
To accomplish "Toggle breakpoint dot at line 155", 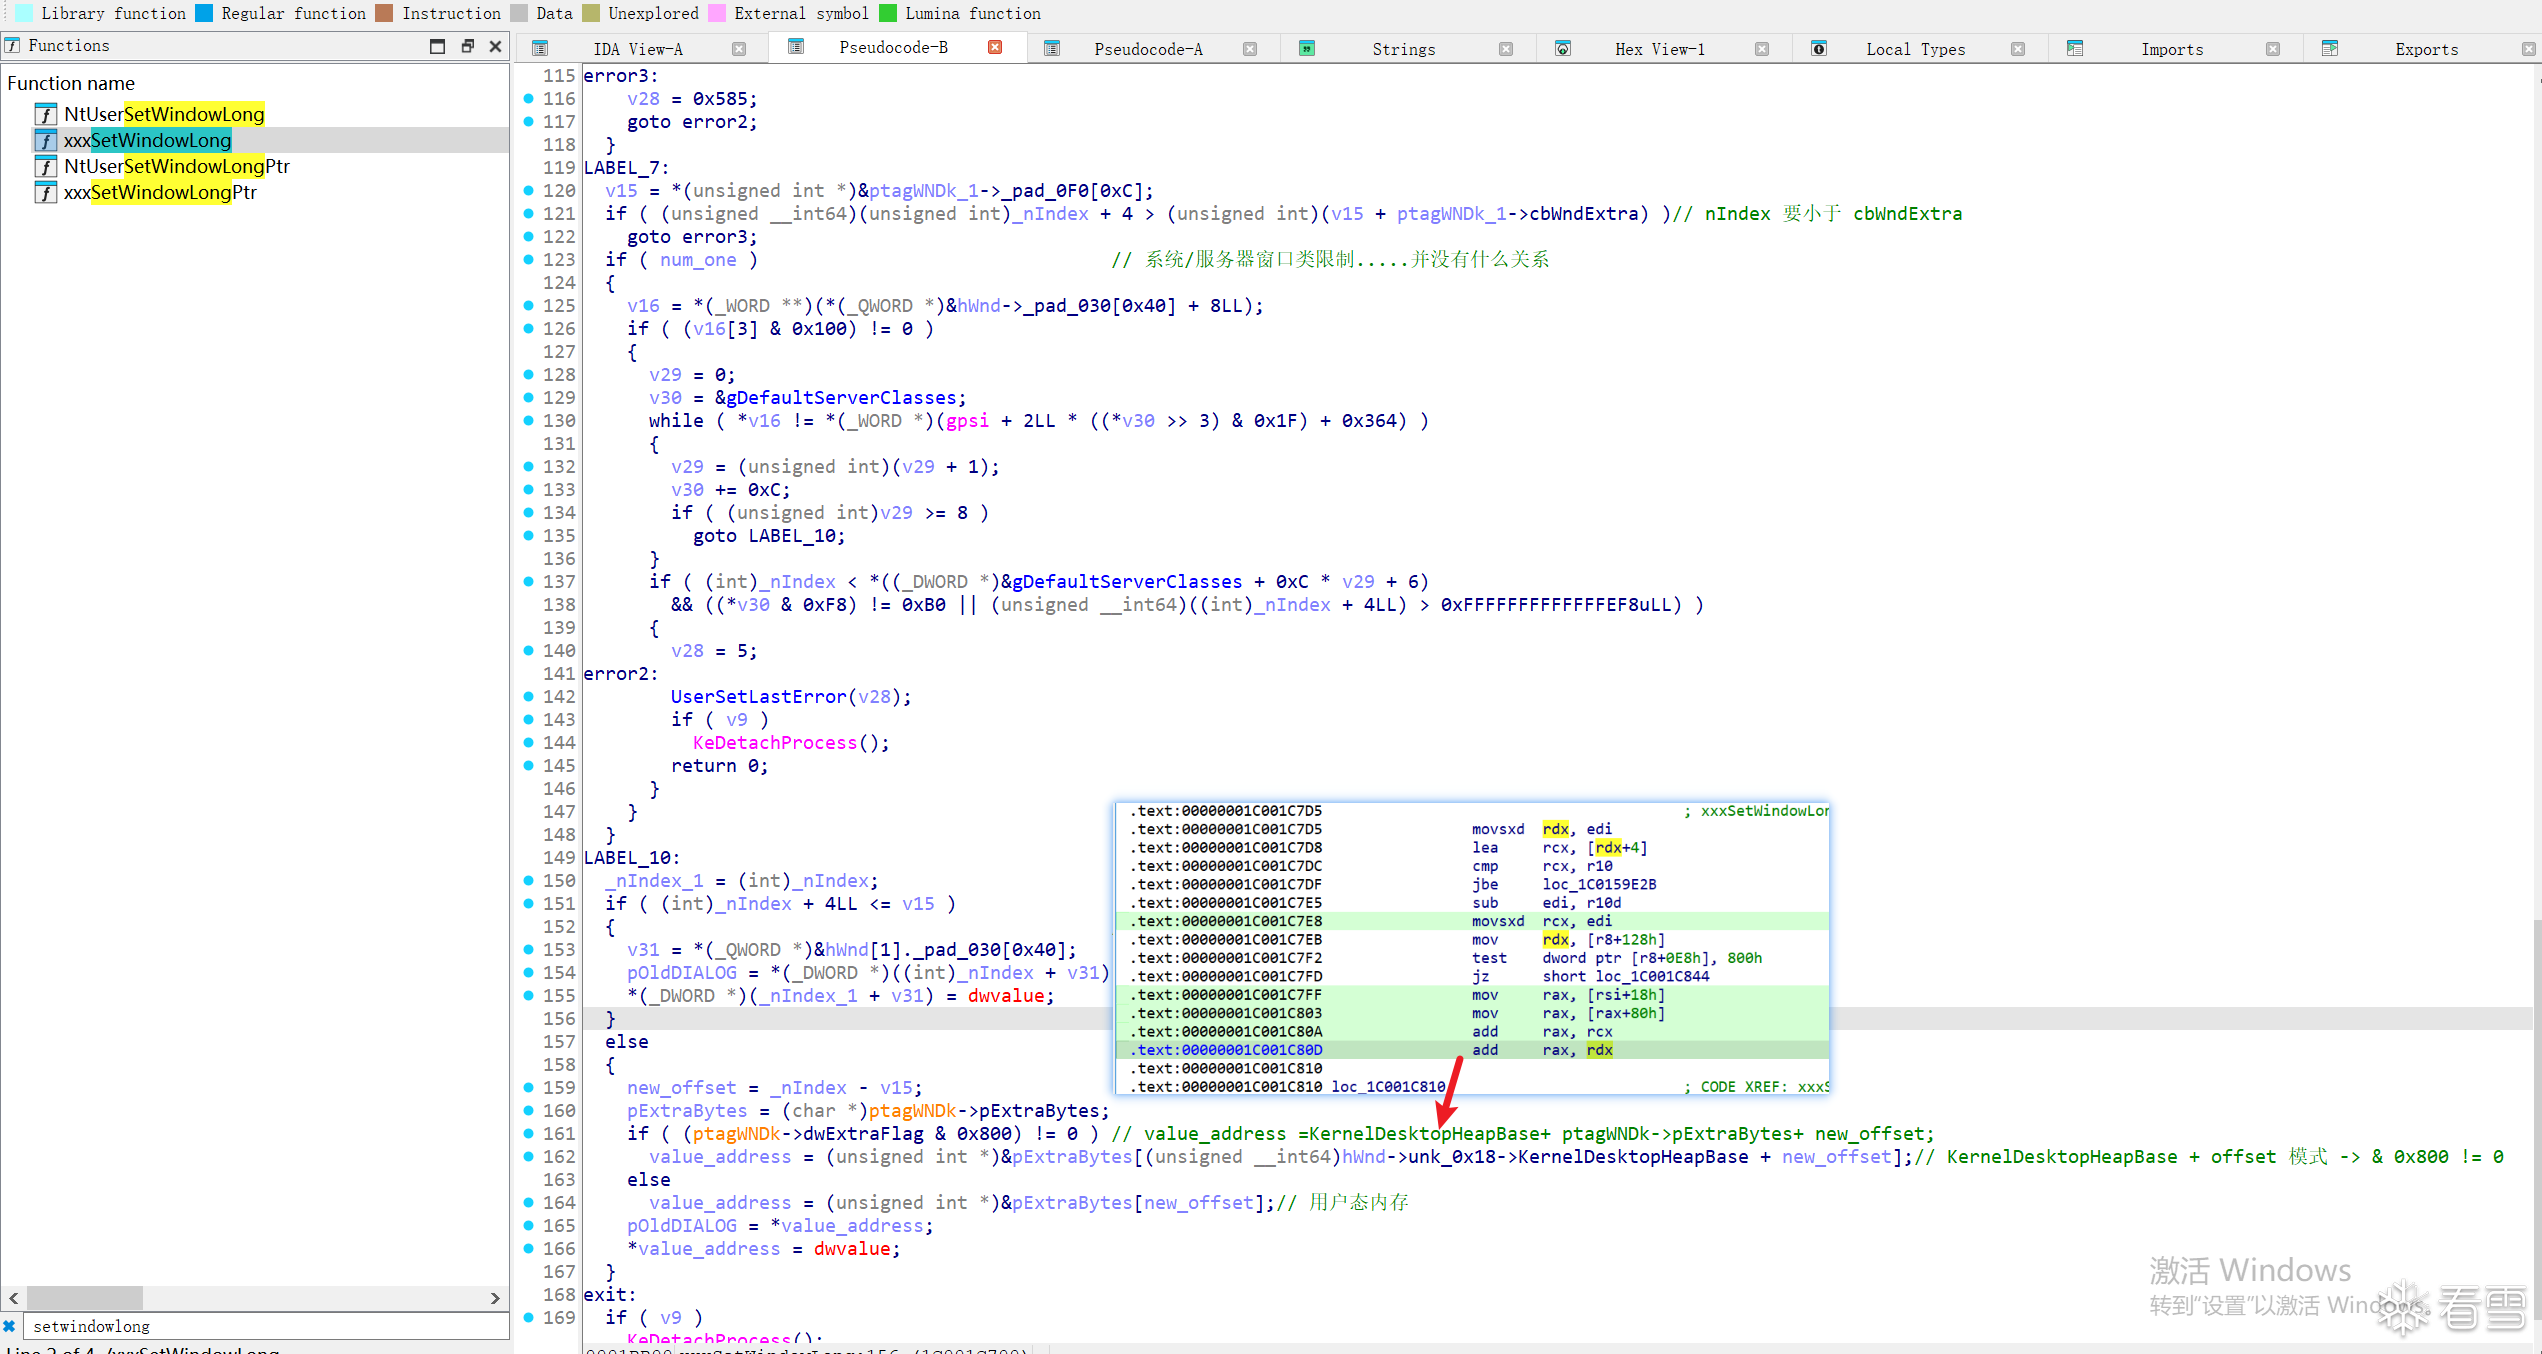I will click(529, 995).
